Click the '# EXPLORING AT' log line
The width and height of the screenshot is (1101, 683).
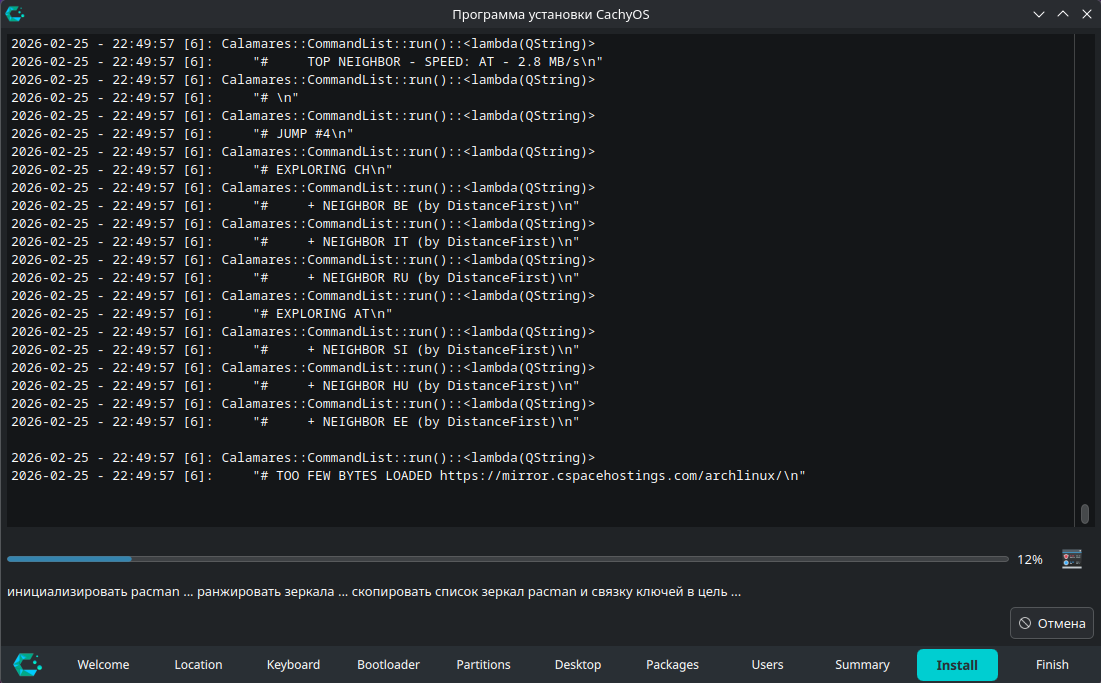click(x=202, y=314)
